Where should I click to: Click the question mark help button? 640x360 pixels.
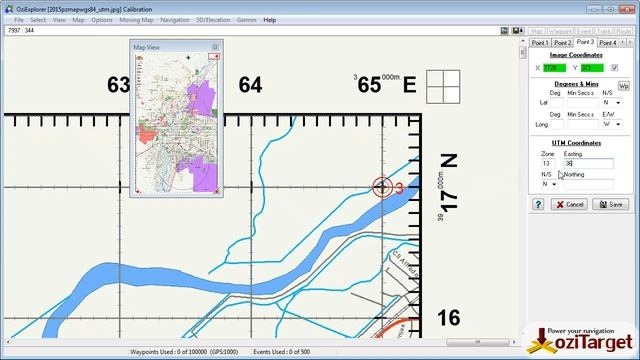[x=538, y=204]
